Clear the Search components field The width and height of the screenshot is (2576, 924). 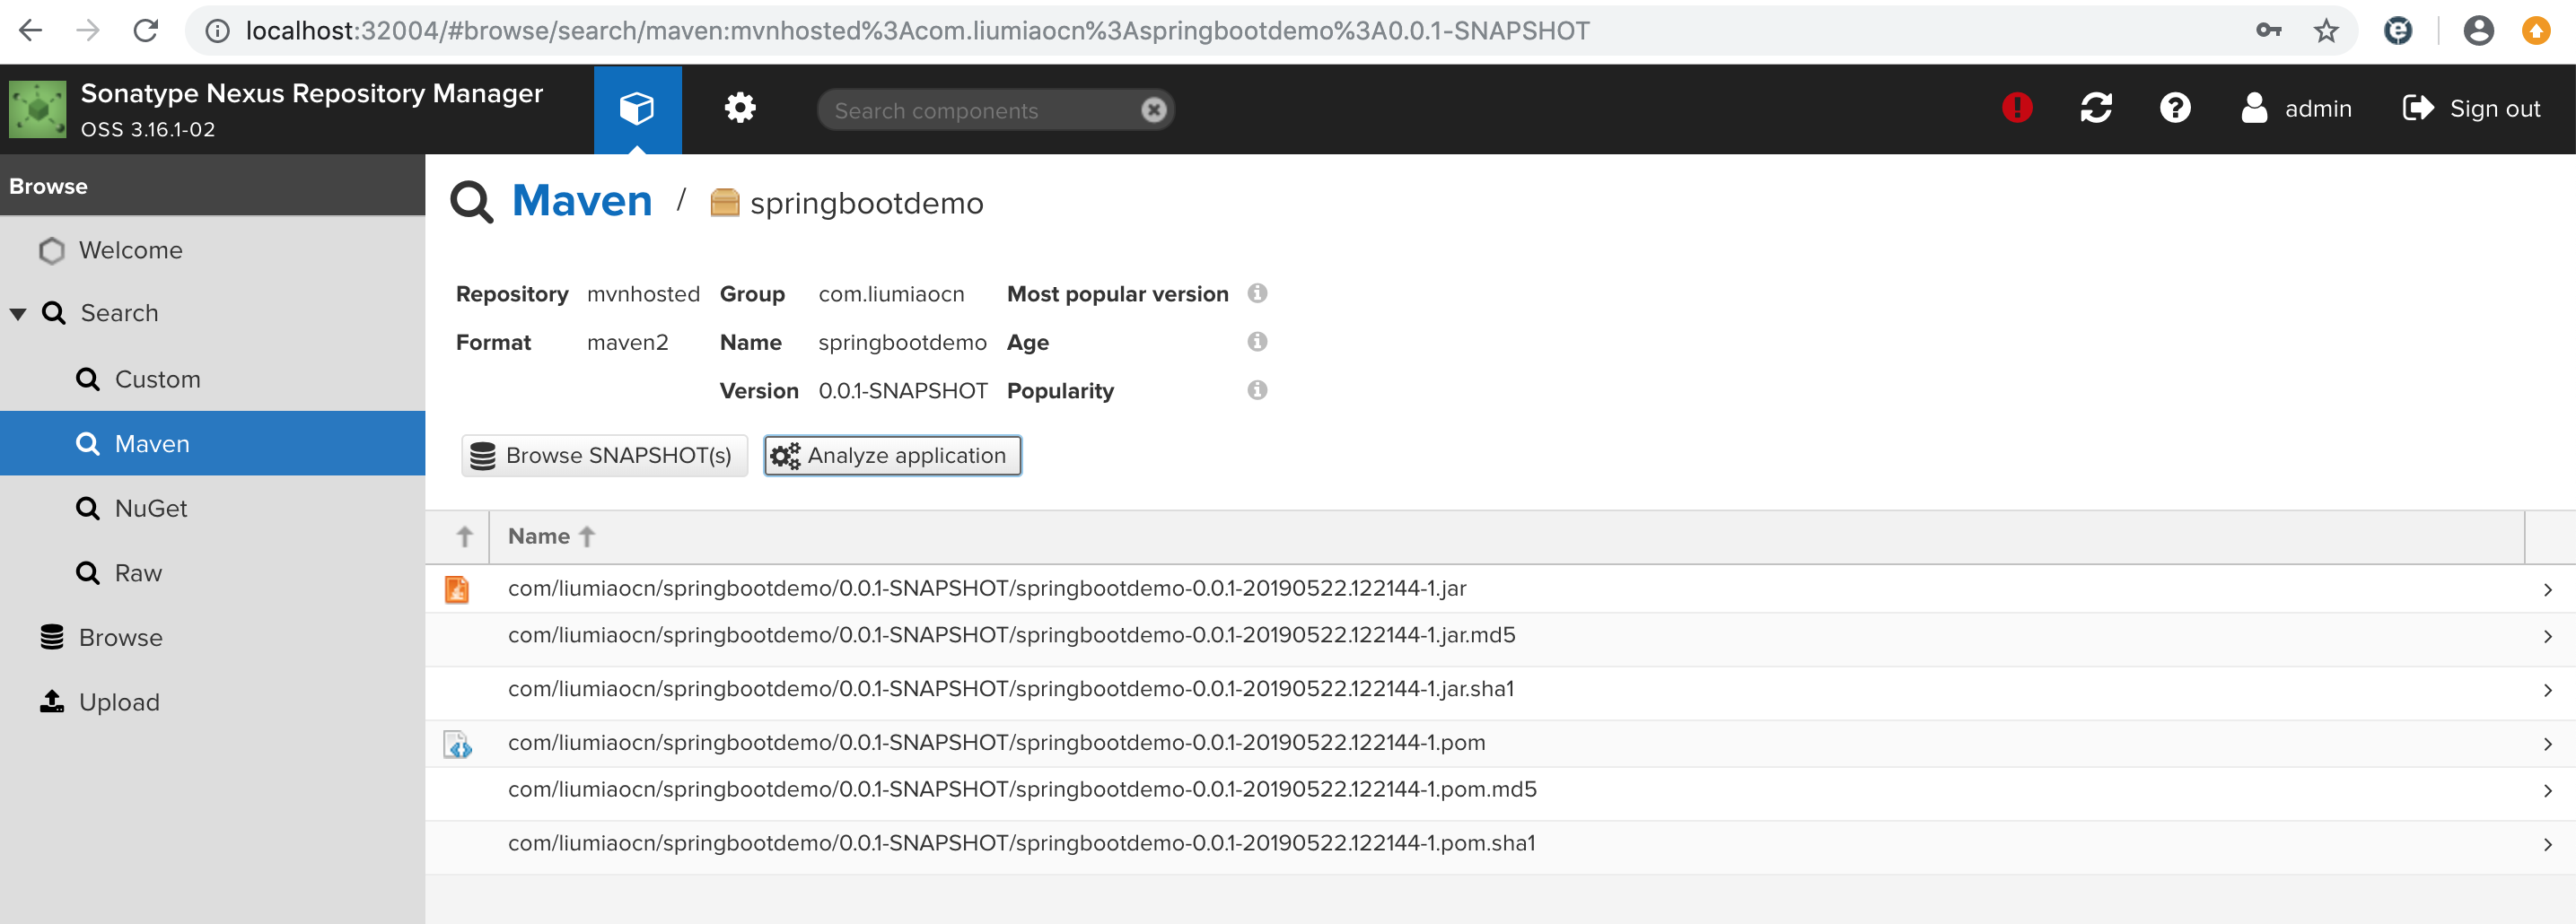[1153, 109]
